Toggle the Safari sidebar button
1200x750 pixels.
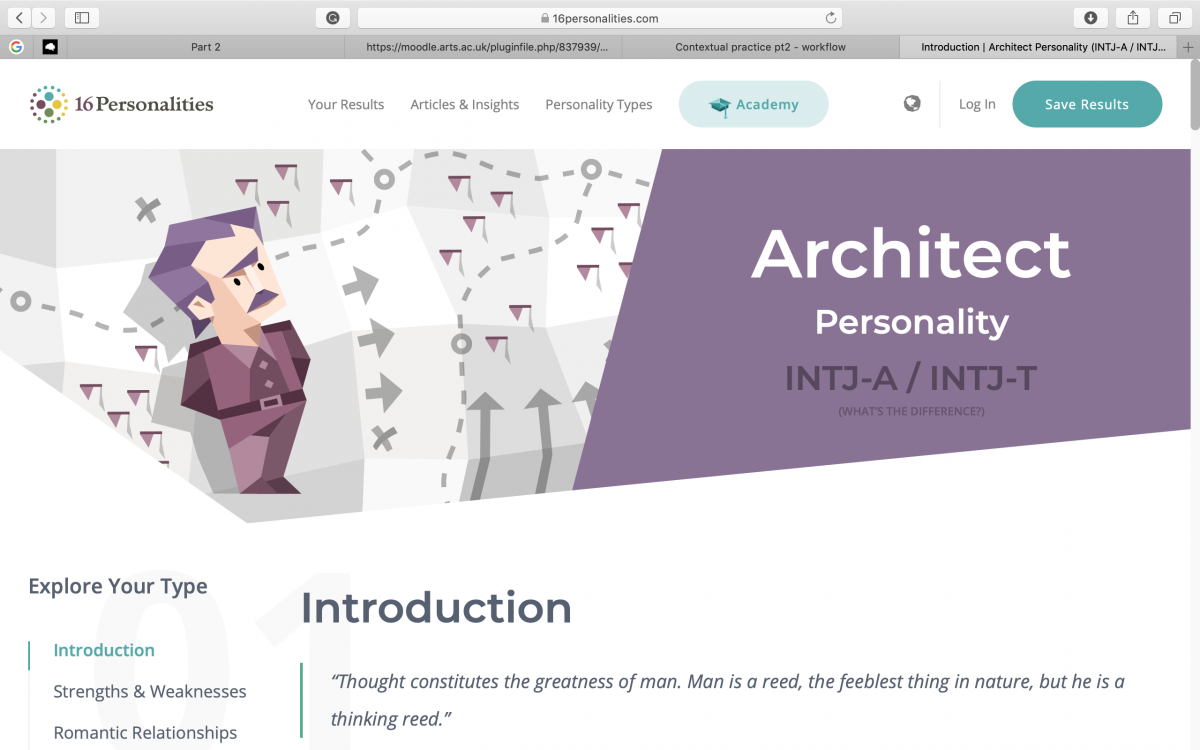tap(82, 17)
